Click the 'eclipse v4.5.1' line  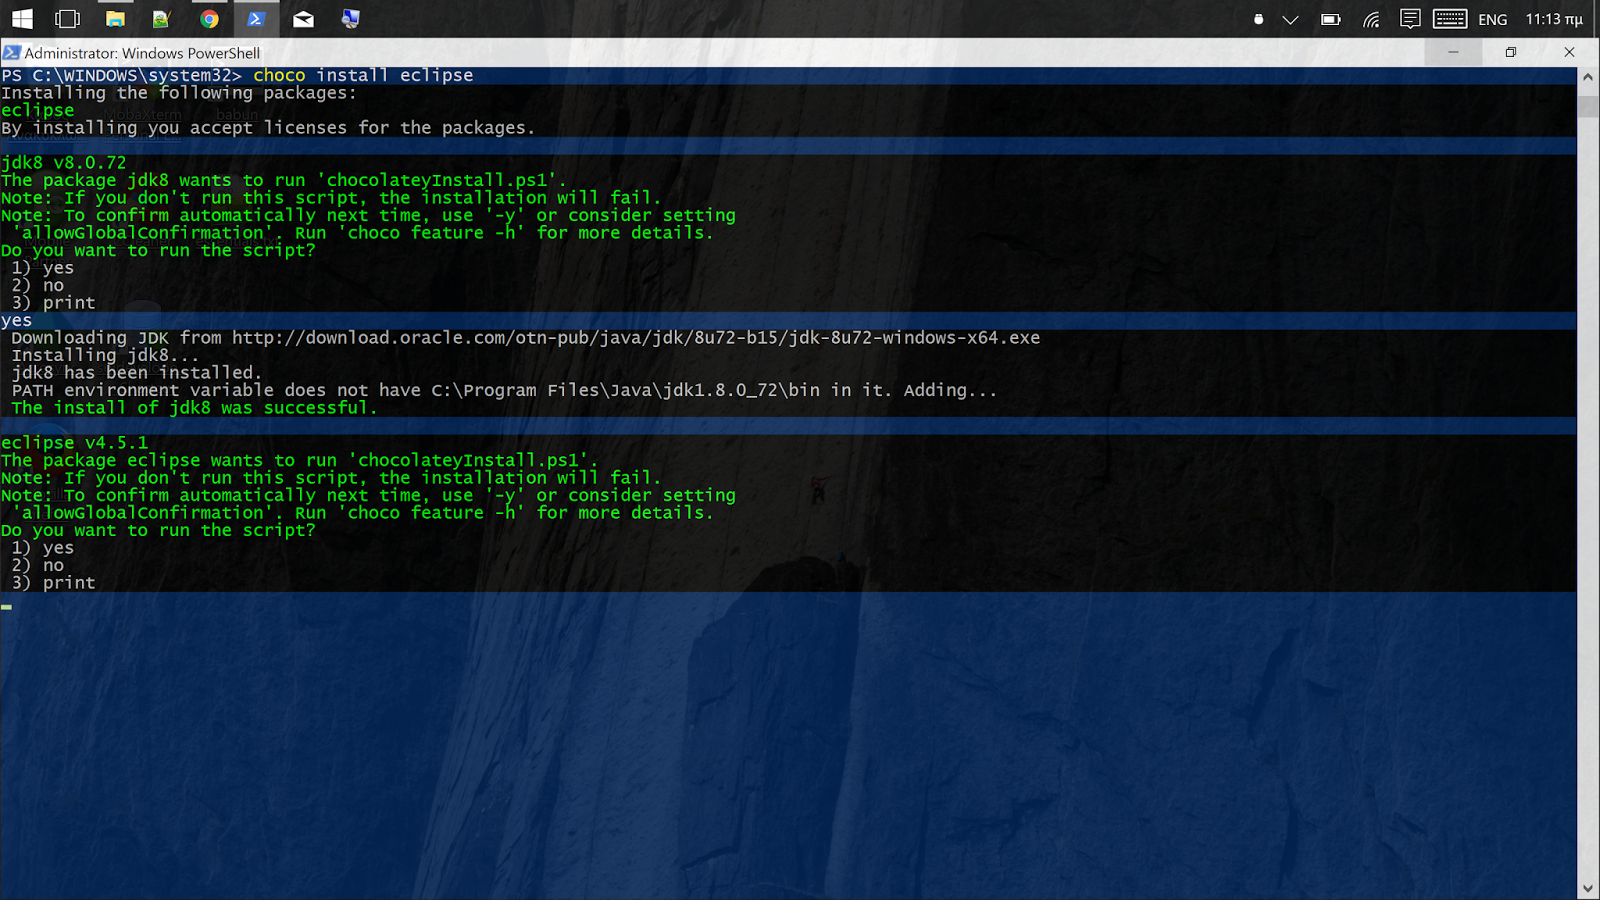tap(75, 443)
